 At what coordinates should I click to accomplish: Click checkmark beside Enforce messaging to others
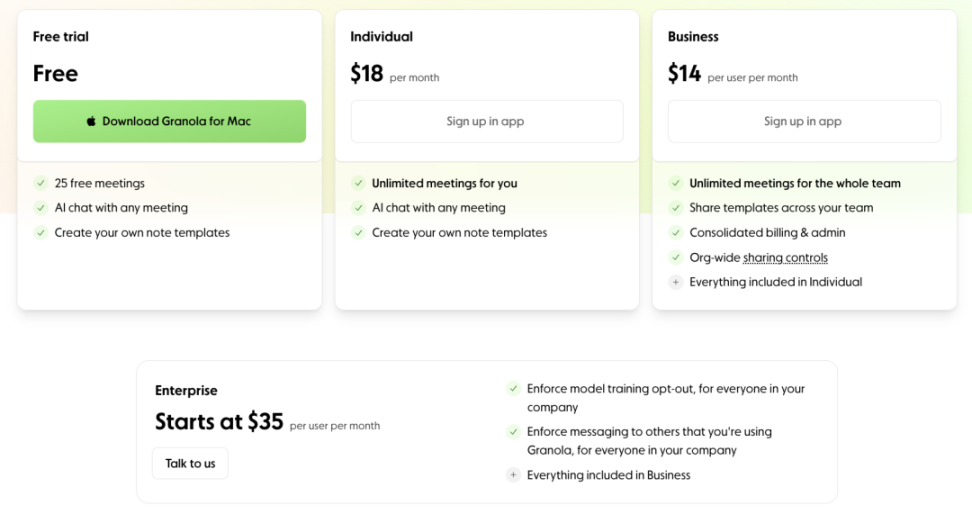click(x=513, y=432)
